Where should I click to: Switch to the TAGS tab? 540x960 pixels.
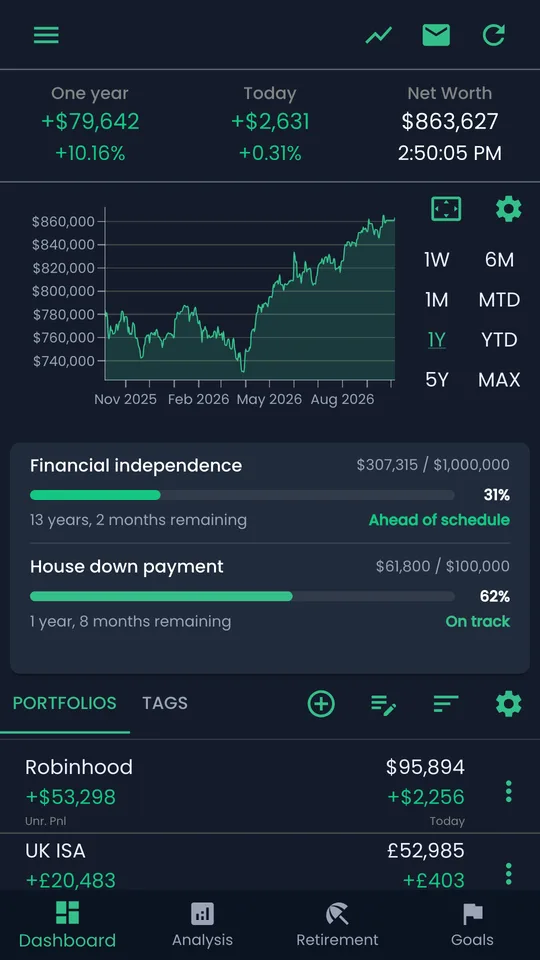tap(165, 703)
